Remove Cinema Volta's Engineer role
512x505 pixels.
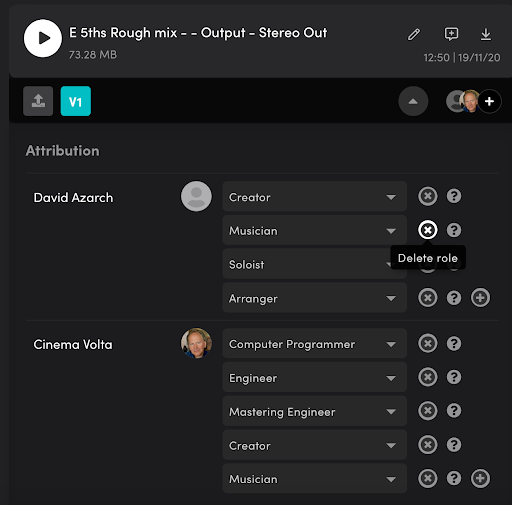point(428,377)
